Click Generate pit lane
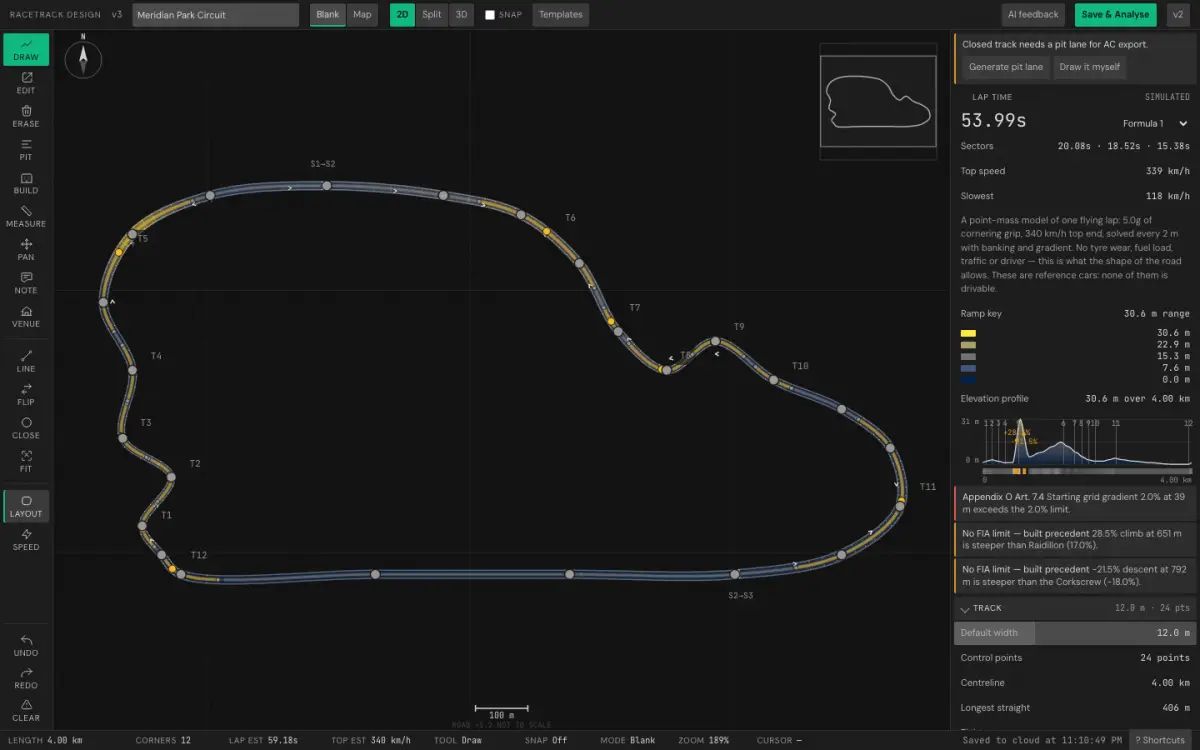This screenshot has height=750, width=1200. (x=1005, y=67)
